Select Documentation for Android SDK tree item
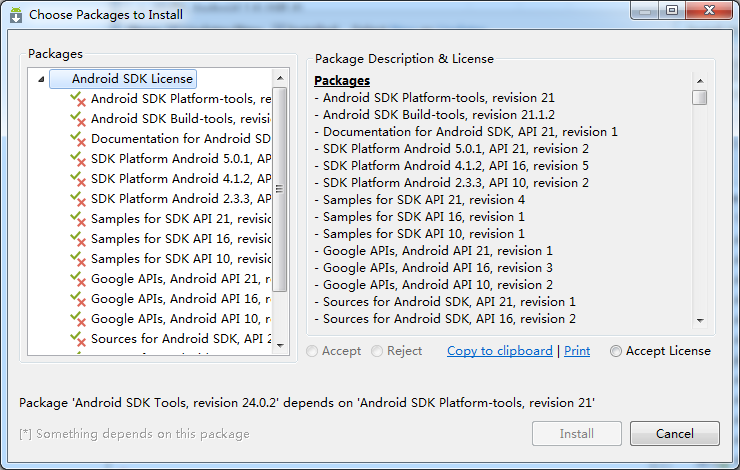740x470 pixels. click(181, 139)
